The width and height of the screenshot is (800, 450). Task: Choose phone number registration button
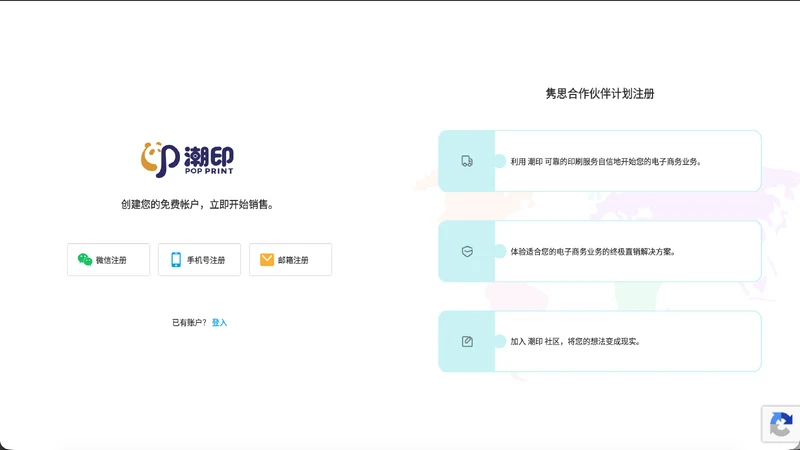pyautogui.click(x=199, y=260)
